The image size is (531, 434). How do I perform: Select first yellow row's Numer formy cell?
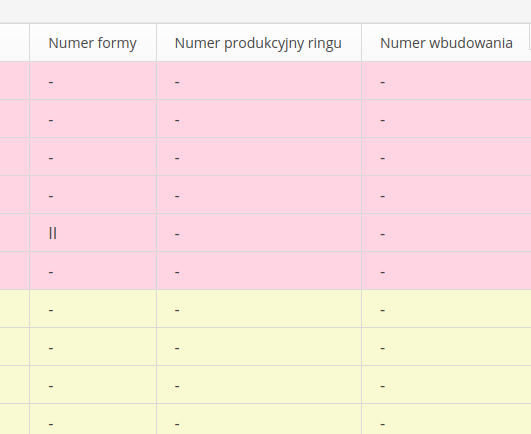click(x=93, y=308)
